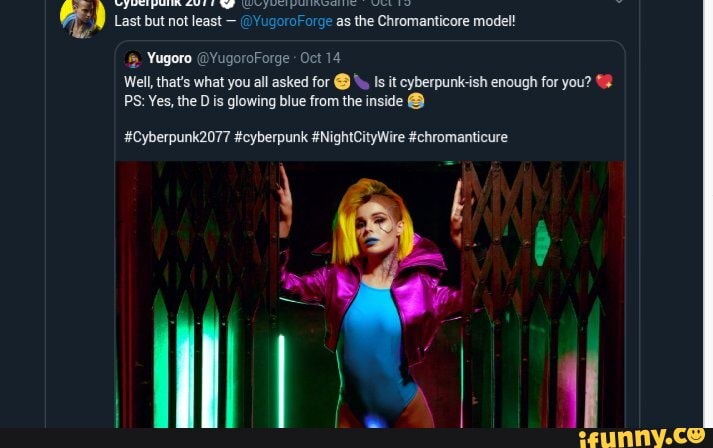This screenshot has width=713, height=448.
Task: Select the Yugoro name in quoted tweet
Action: coord(169,58)
